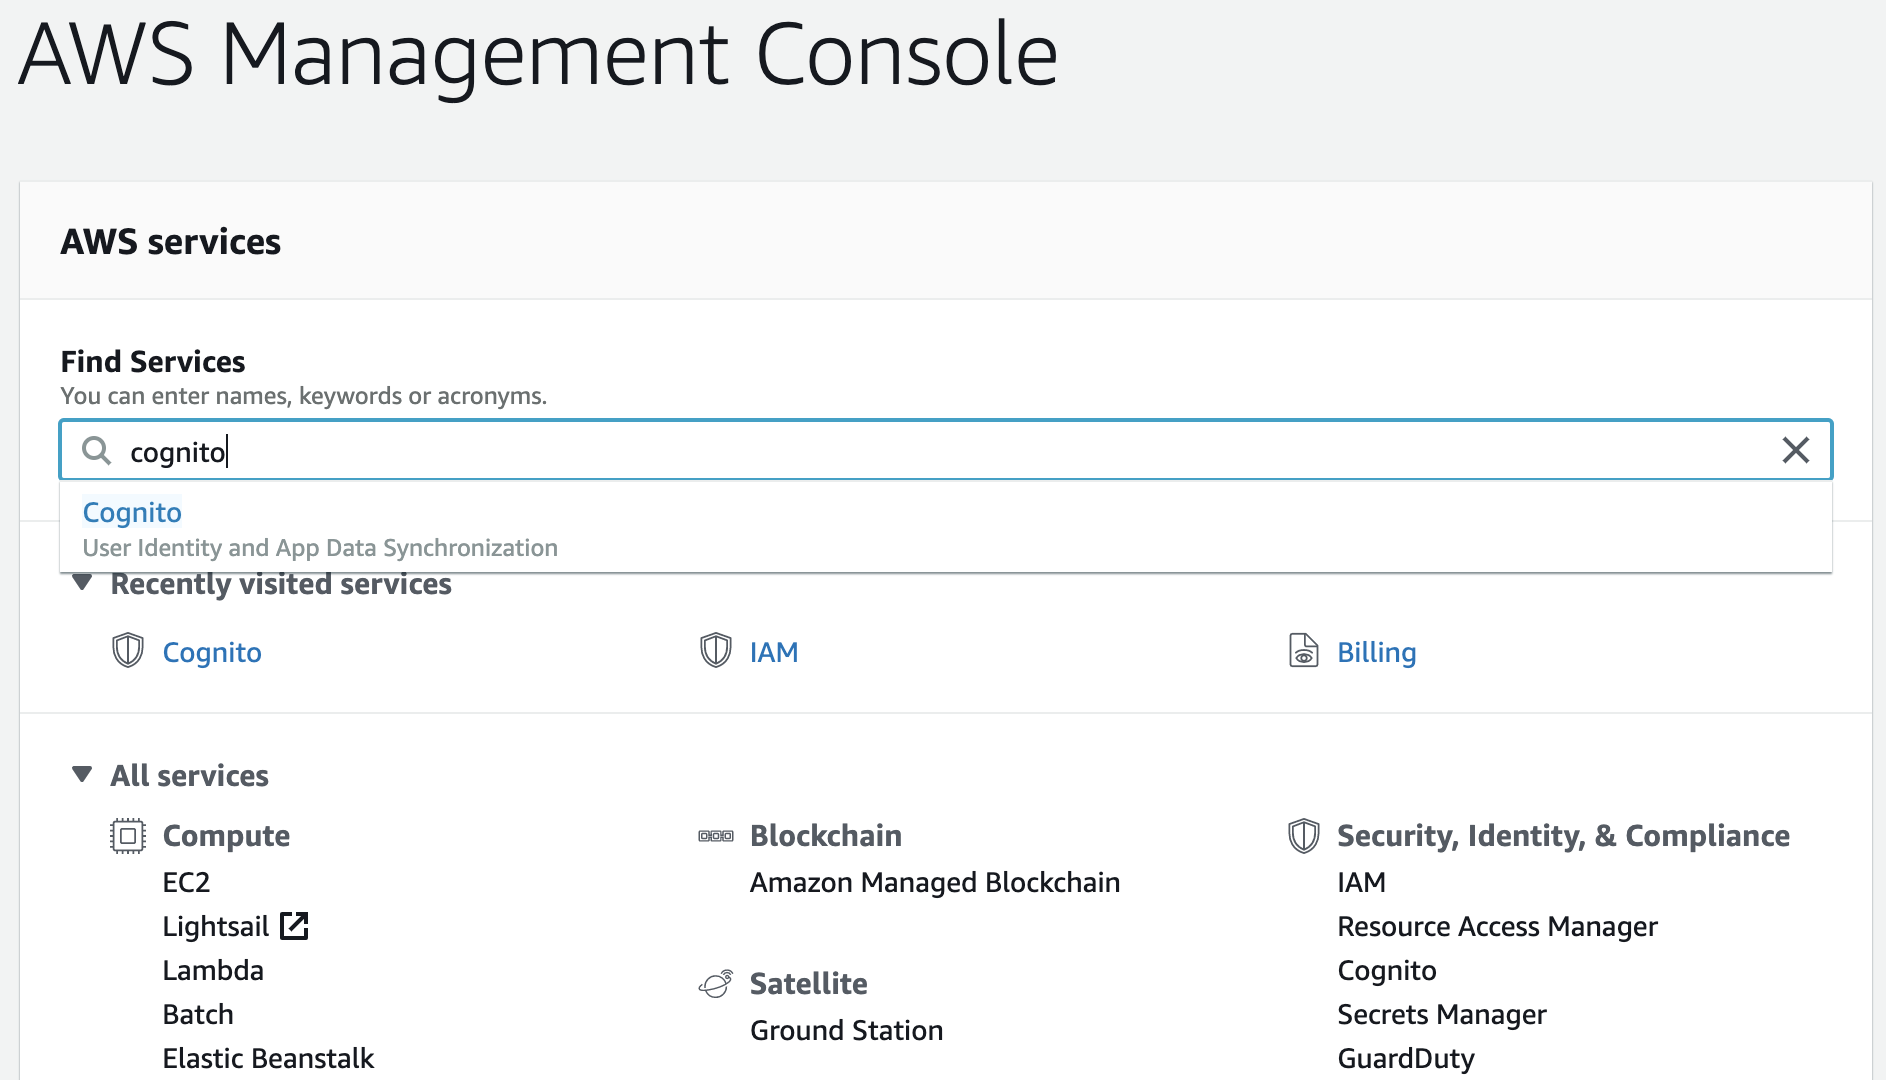Open Cognito under Security, Identity, & Compliance

(1387, 970)
